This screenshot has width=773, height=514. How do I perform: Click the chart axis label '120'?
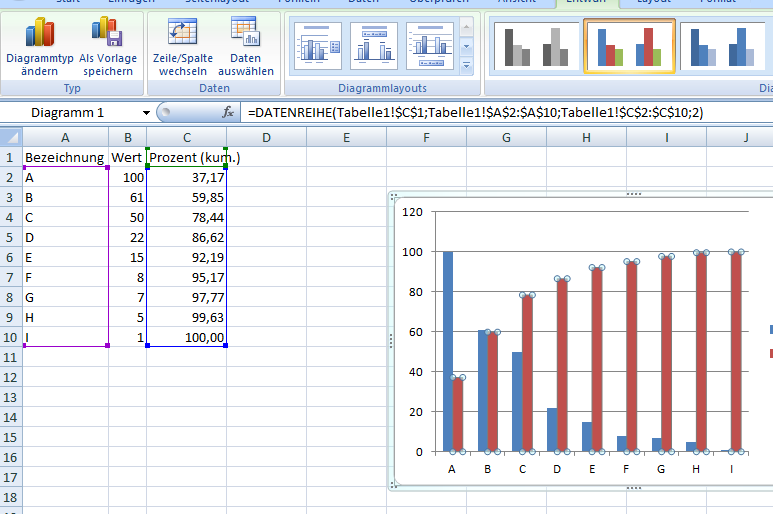click(x=413, y=212)
